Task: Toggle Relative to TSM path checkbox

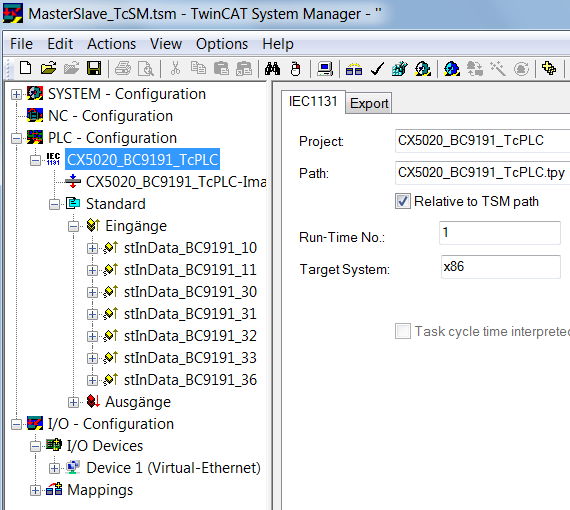Action: click(x=403, y=201)
